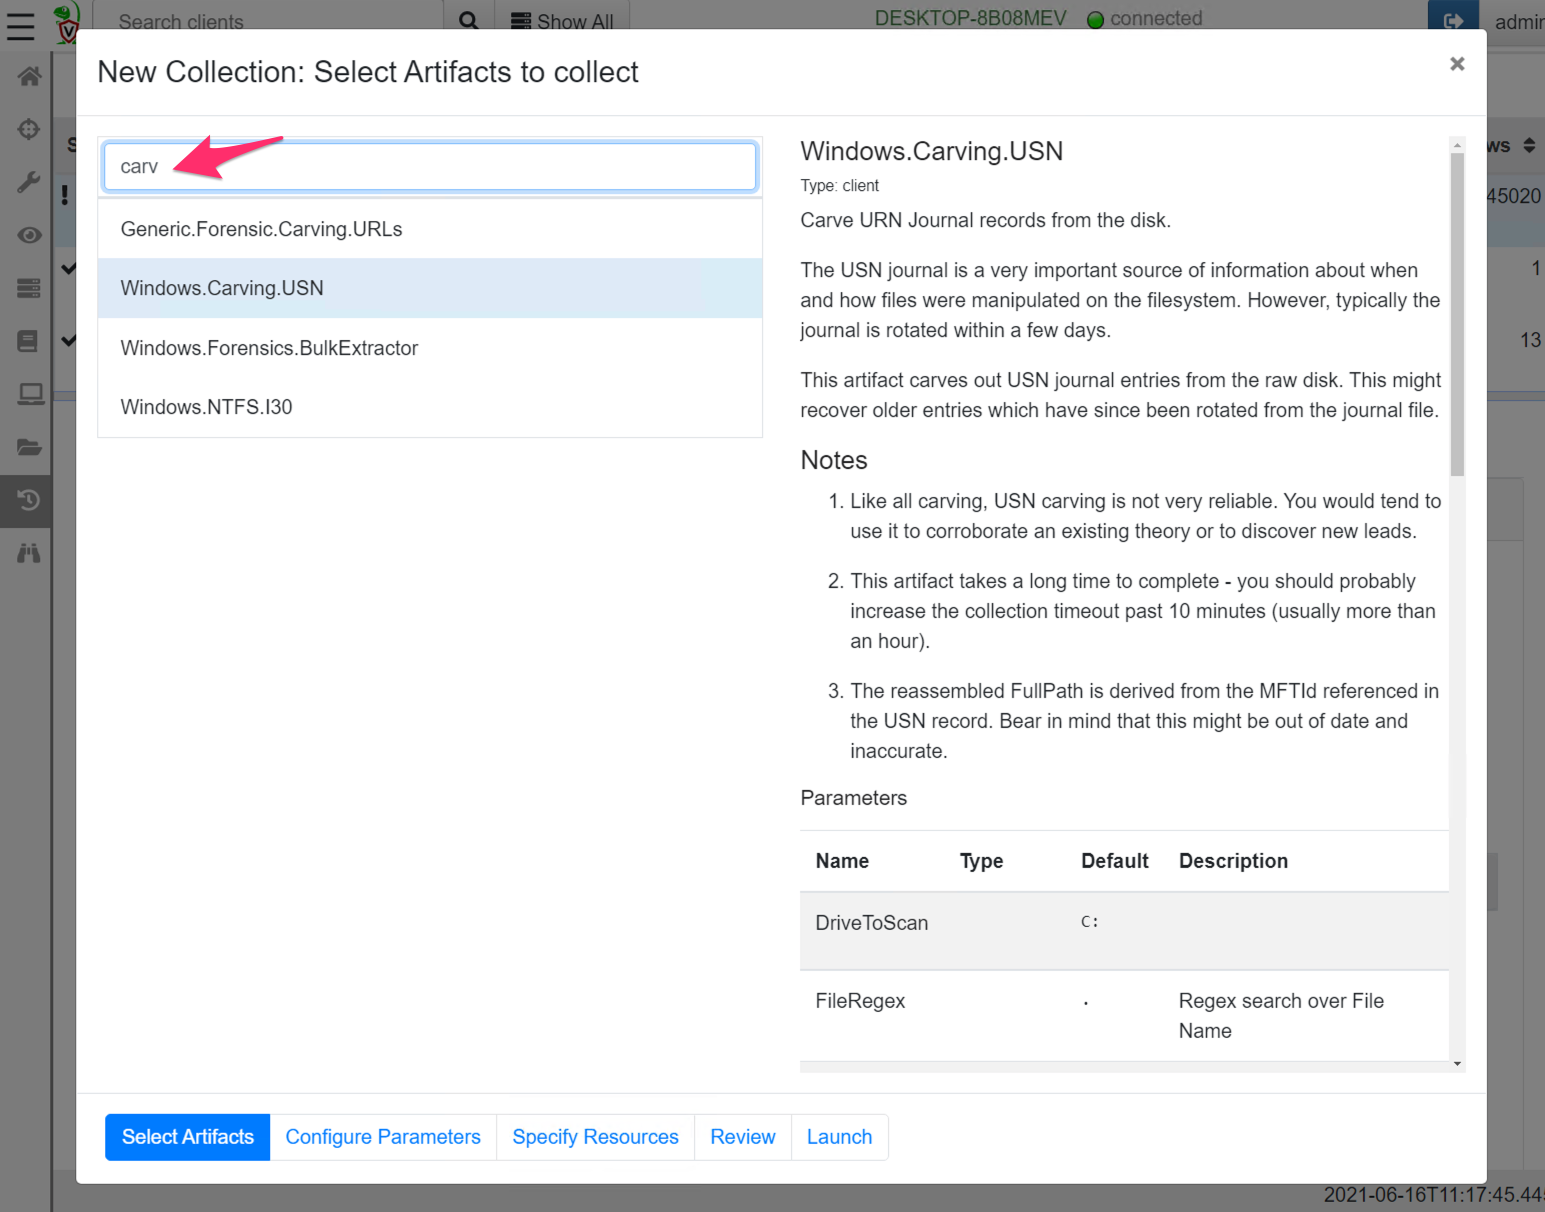1545x1212 pixels.
Task: Close the New Collection dialog
Action: 1457,64
